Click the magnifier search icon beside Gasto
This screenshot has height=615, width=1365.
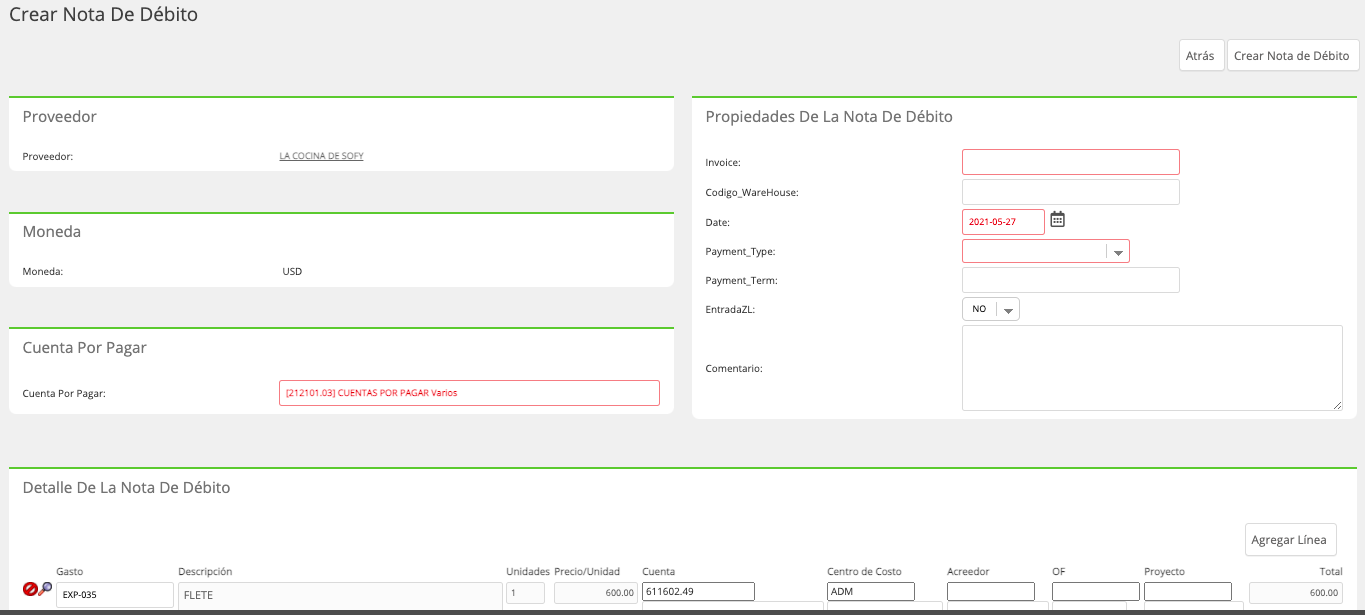click(x=45, y=589)
